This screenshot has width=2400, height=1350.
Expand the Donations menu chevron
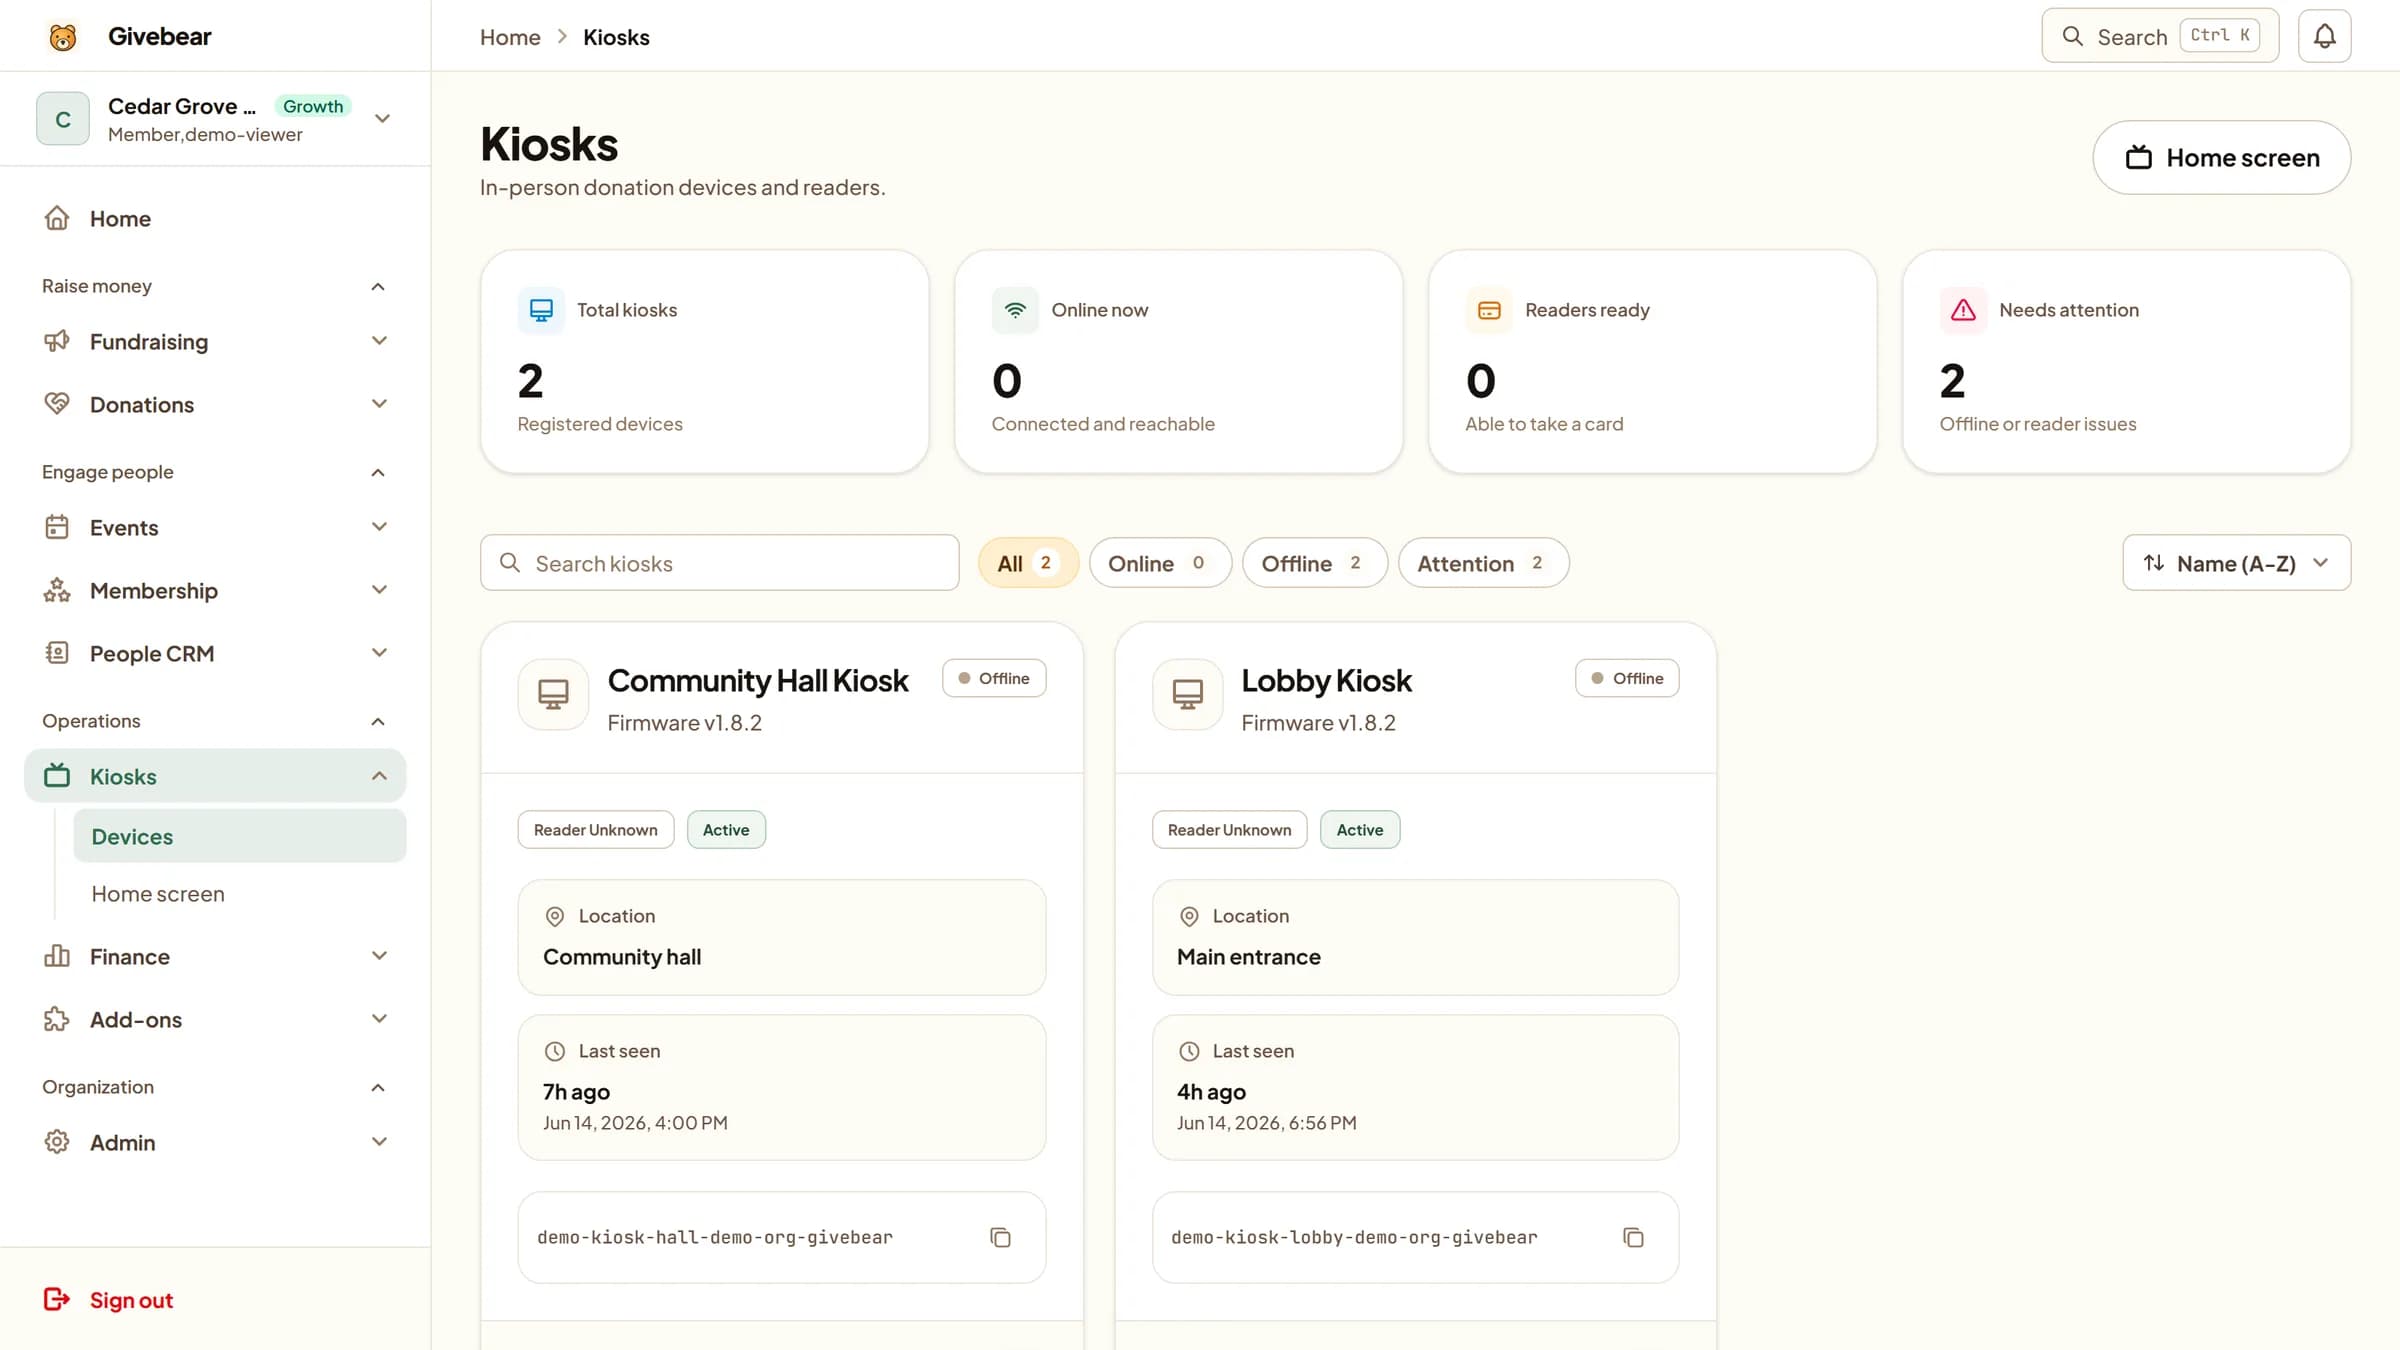point(379,404)
